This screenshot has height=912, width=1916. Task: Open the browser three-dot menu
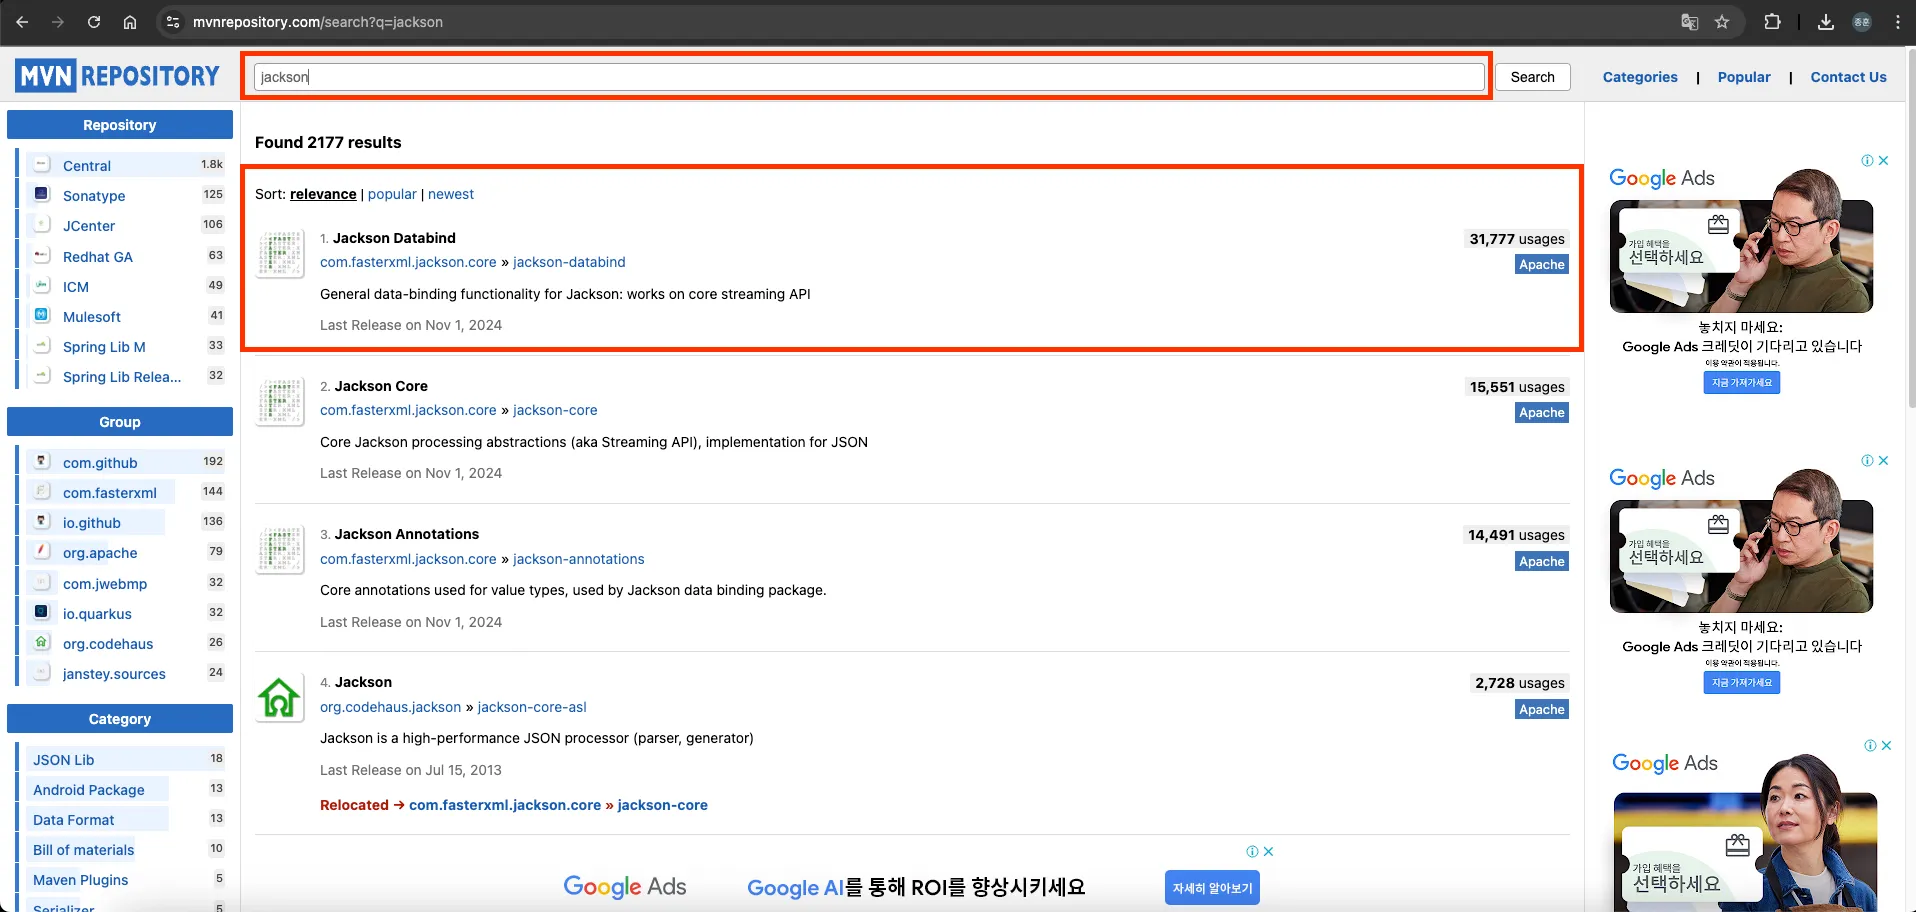(x=1898, y=22)
